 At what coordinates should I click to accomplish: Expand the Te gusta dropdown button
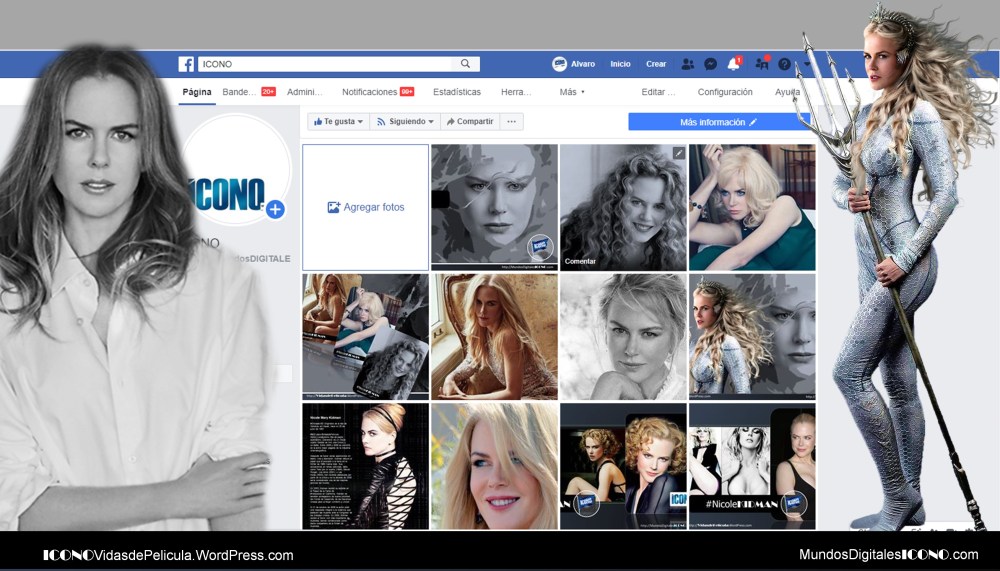click(338, 121)
